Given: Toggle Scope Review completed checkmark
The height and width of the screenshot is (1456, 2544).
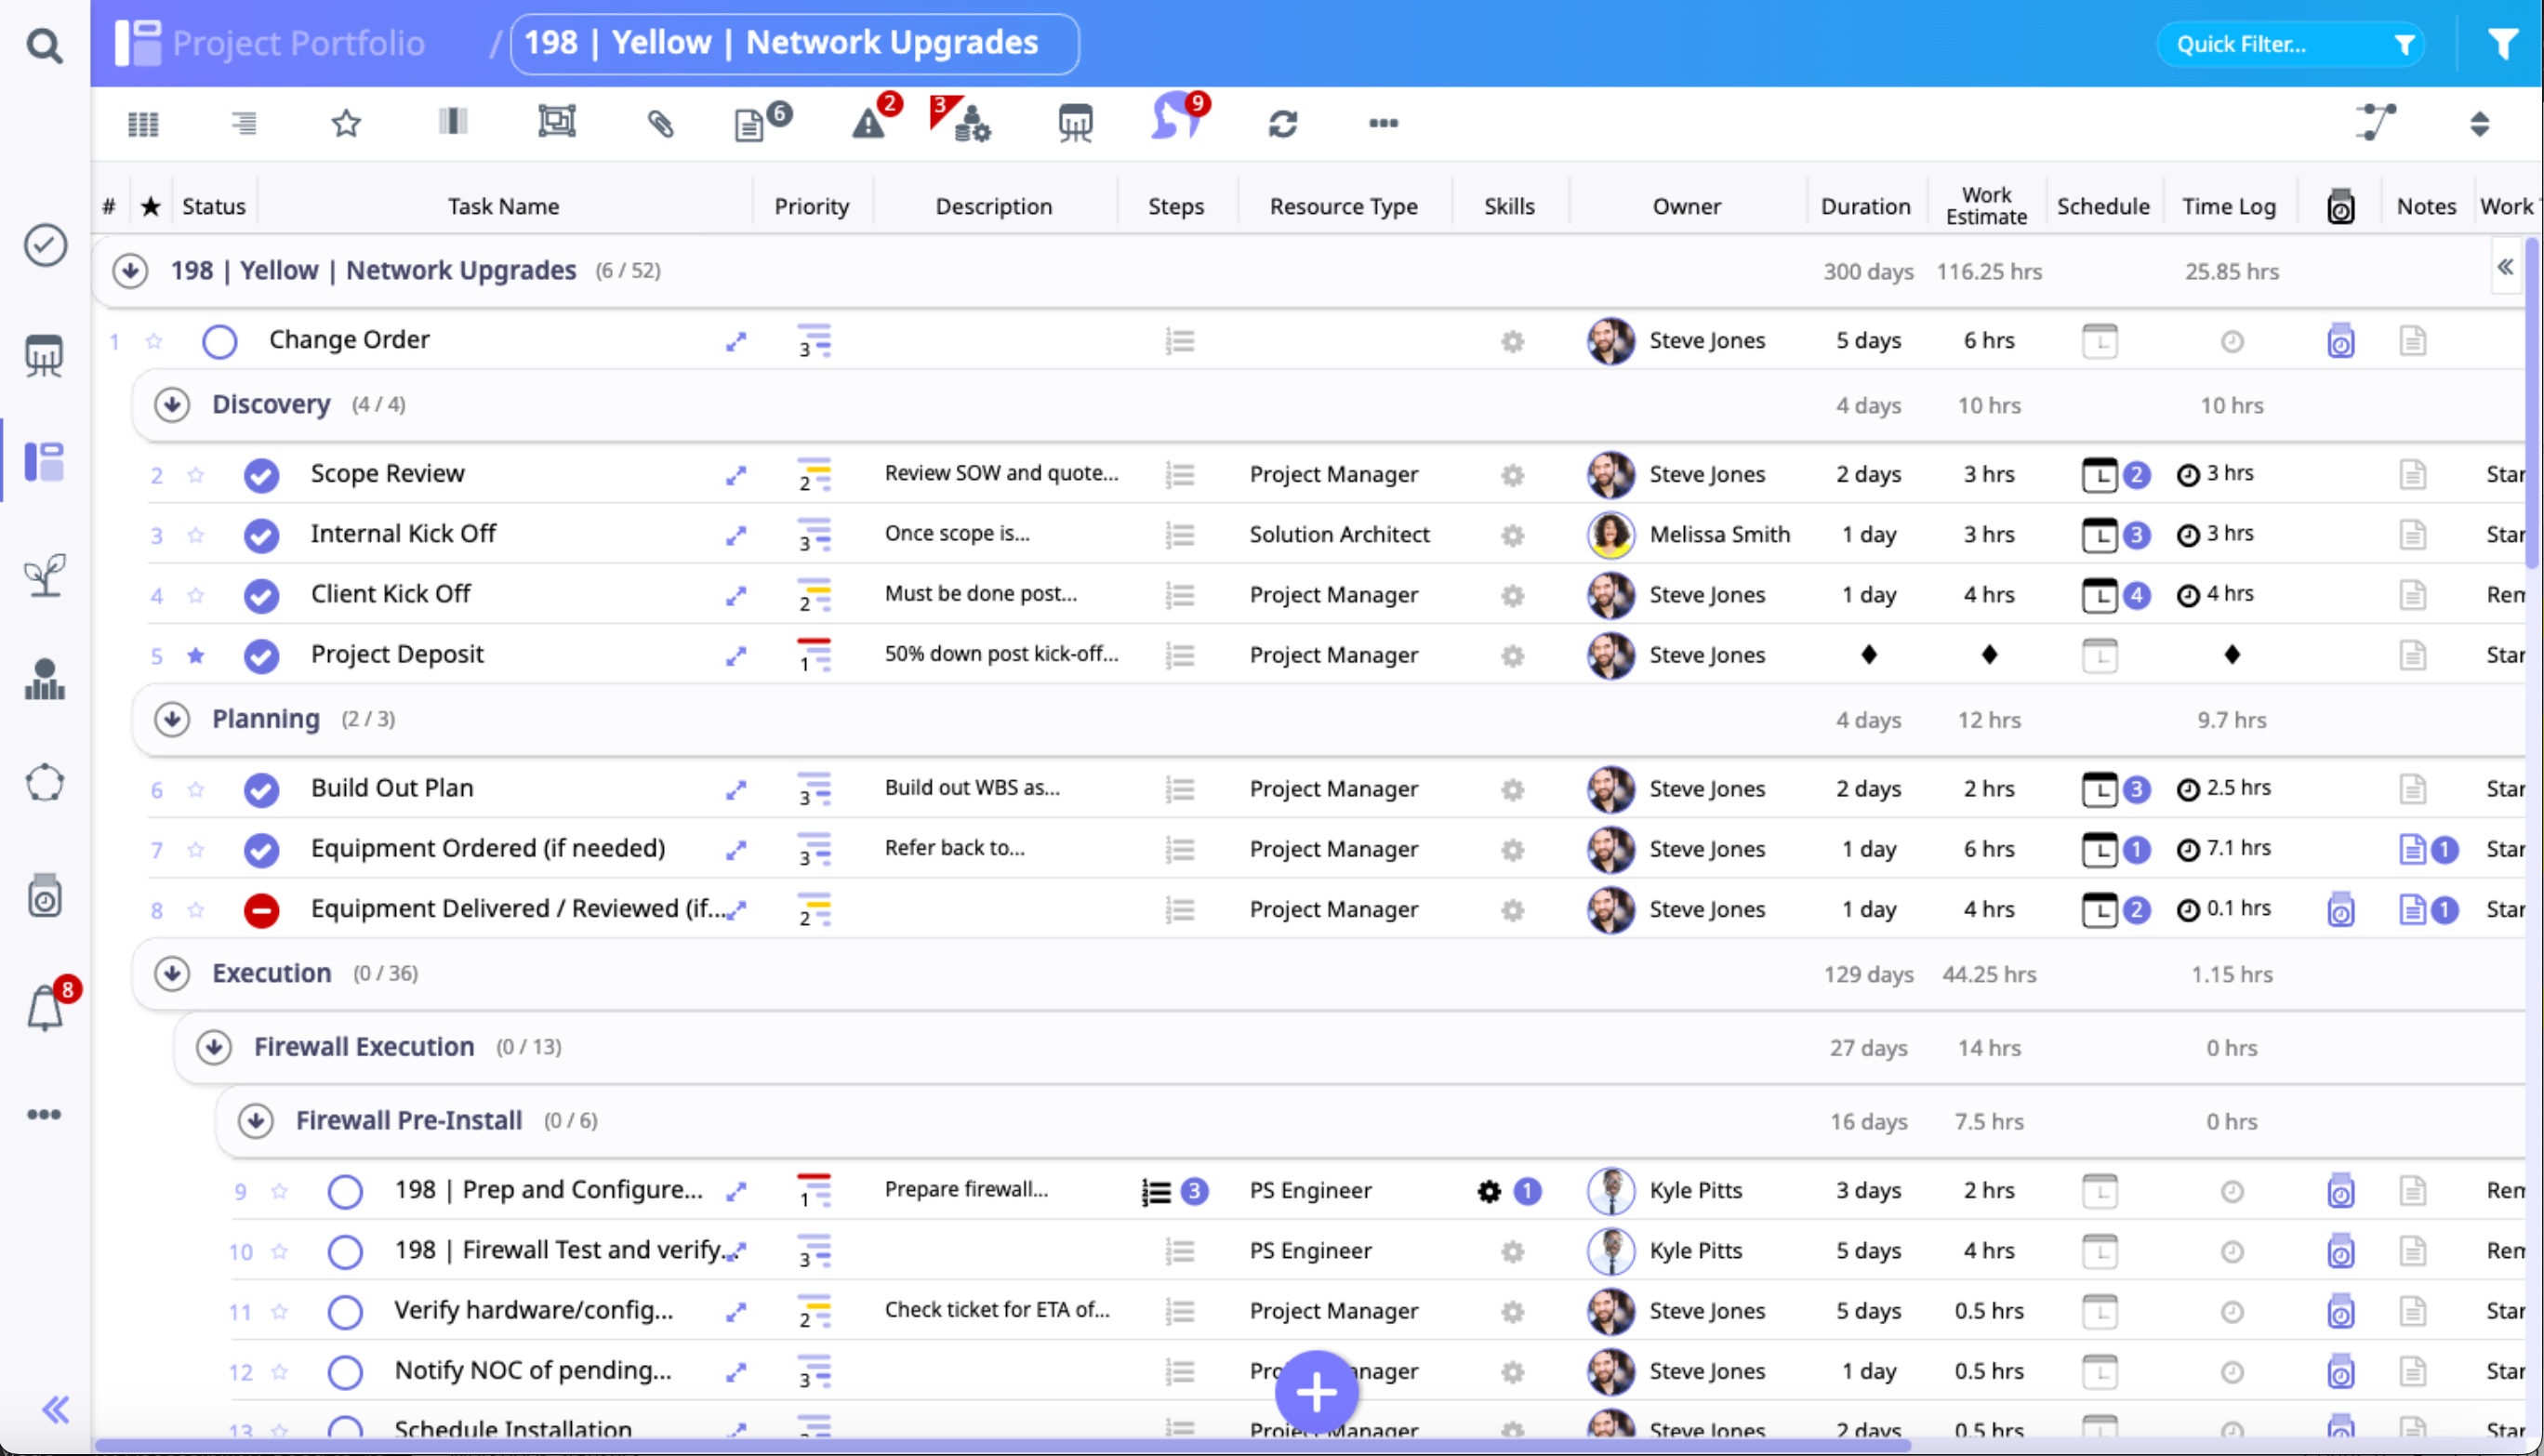Looking at the screenshot, I should coord(261,475).
